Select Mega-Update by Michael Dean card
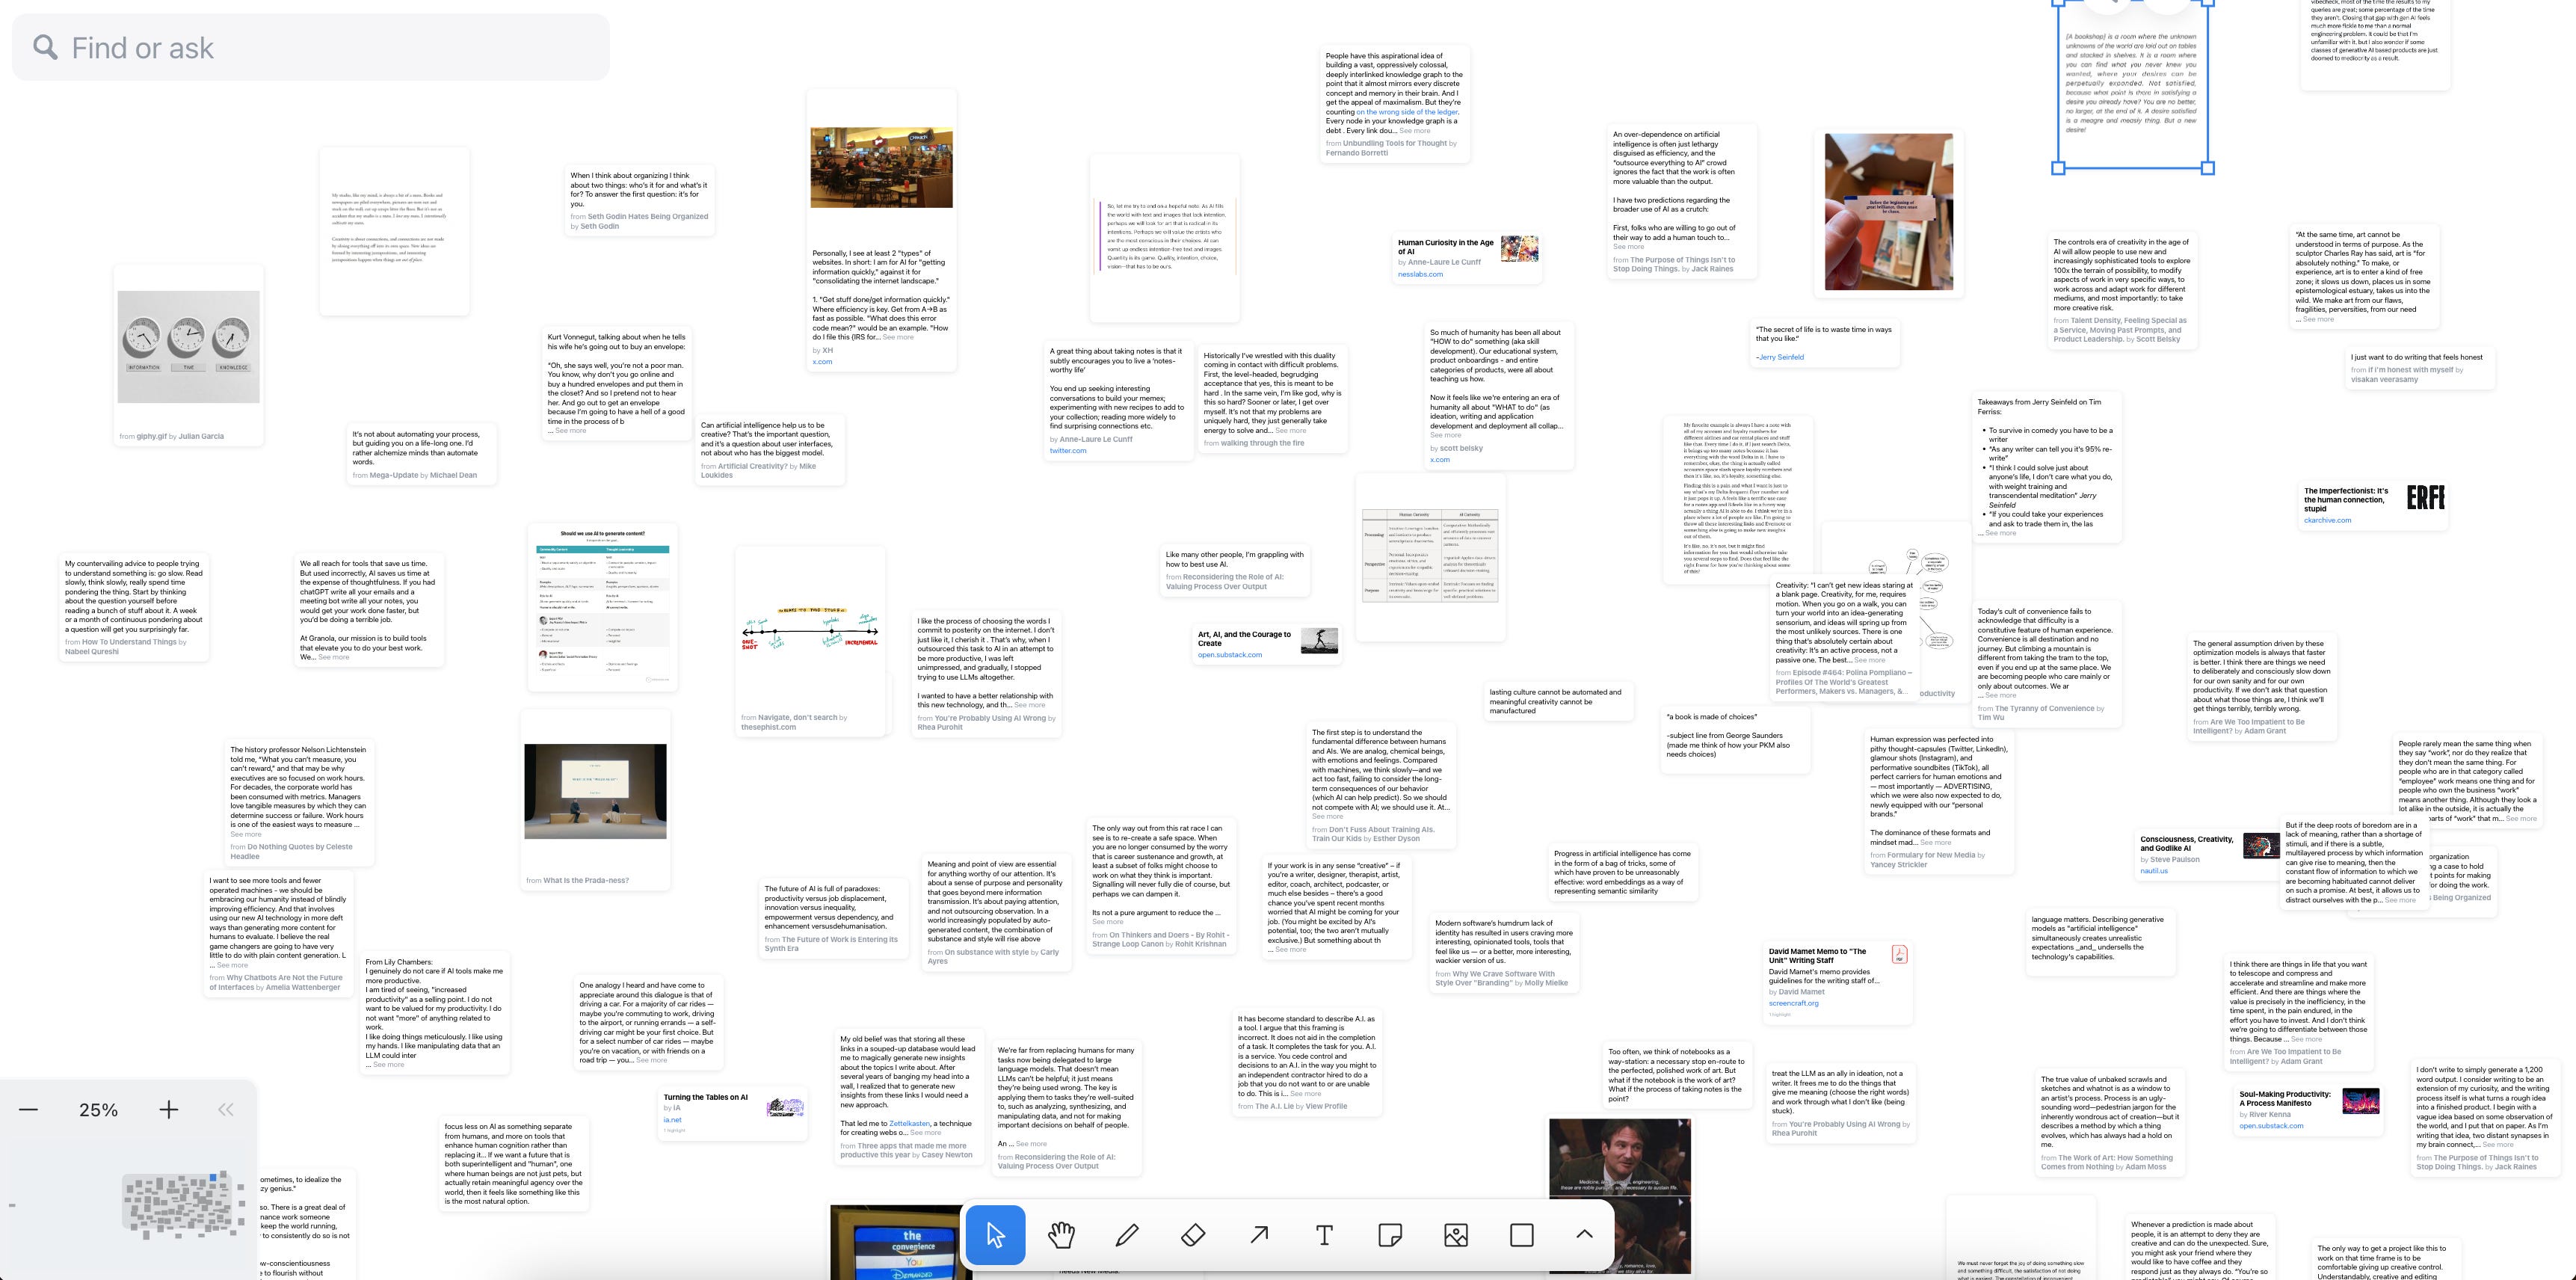Image resolution: width=2576 pixels, height=1280 pixels. click(422, 455)
